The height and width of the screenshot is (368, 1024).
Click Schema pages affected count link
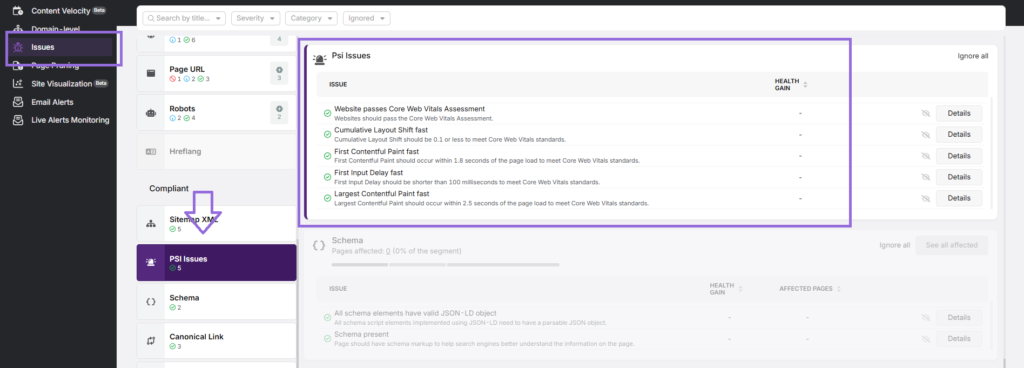pos(387,251)
